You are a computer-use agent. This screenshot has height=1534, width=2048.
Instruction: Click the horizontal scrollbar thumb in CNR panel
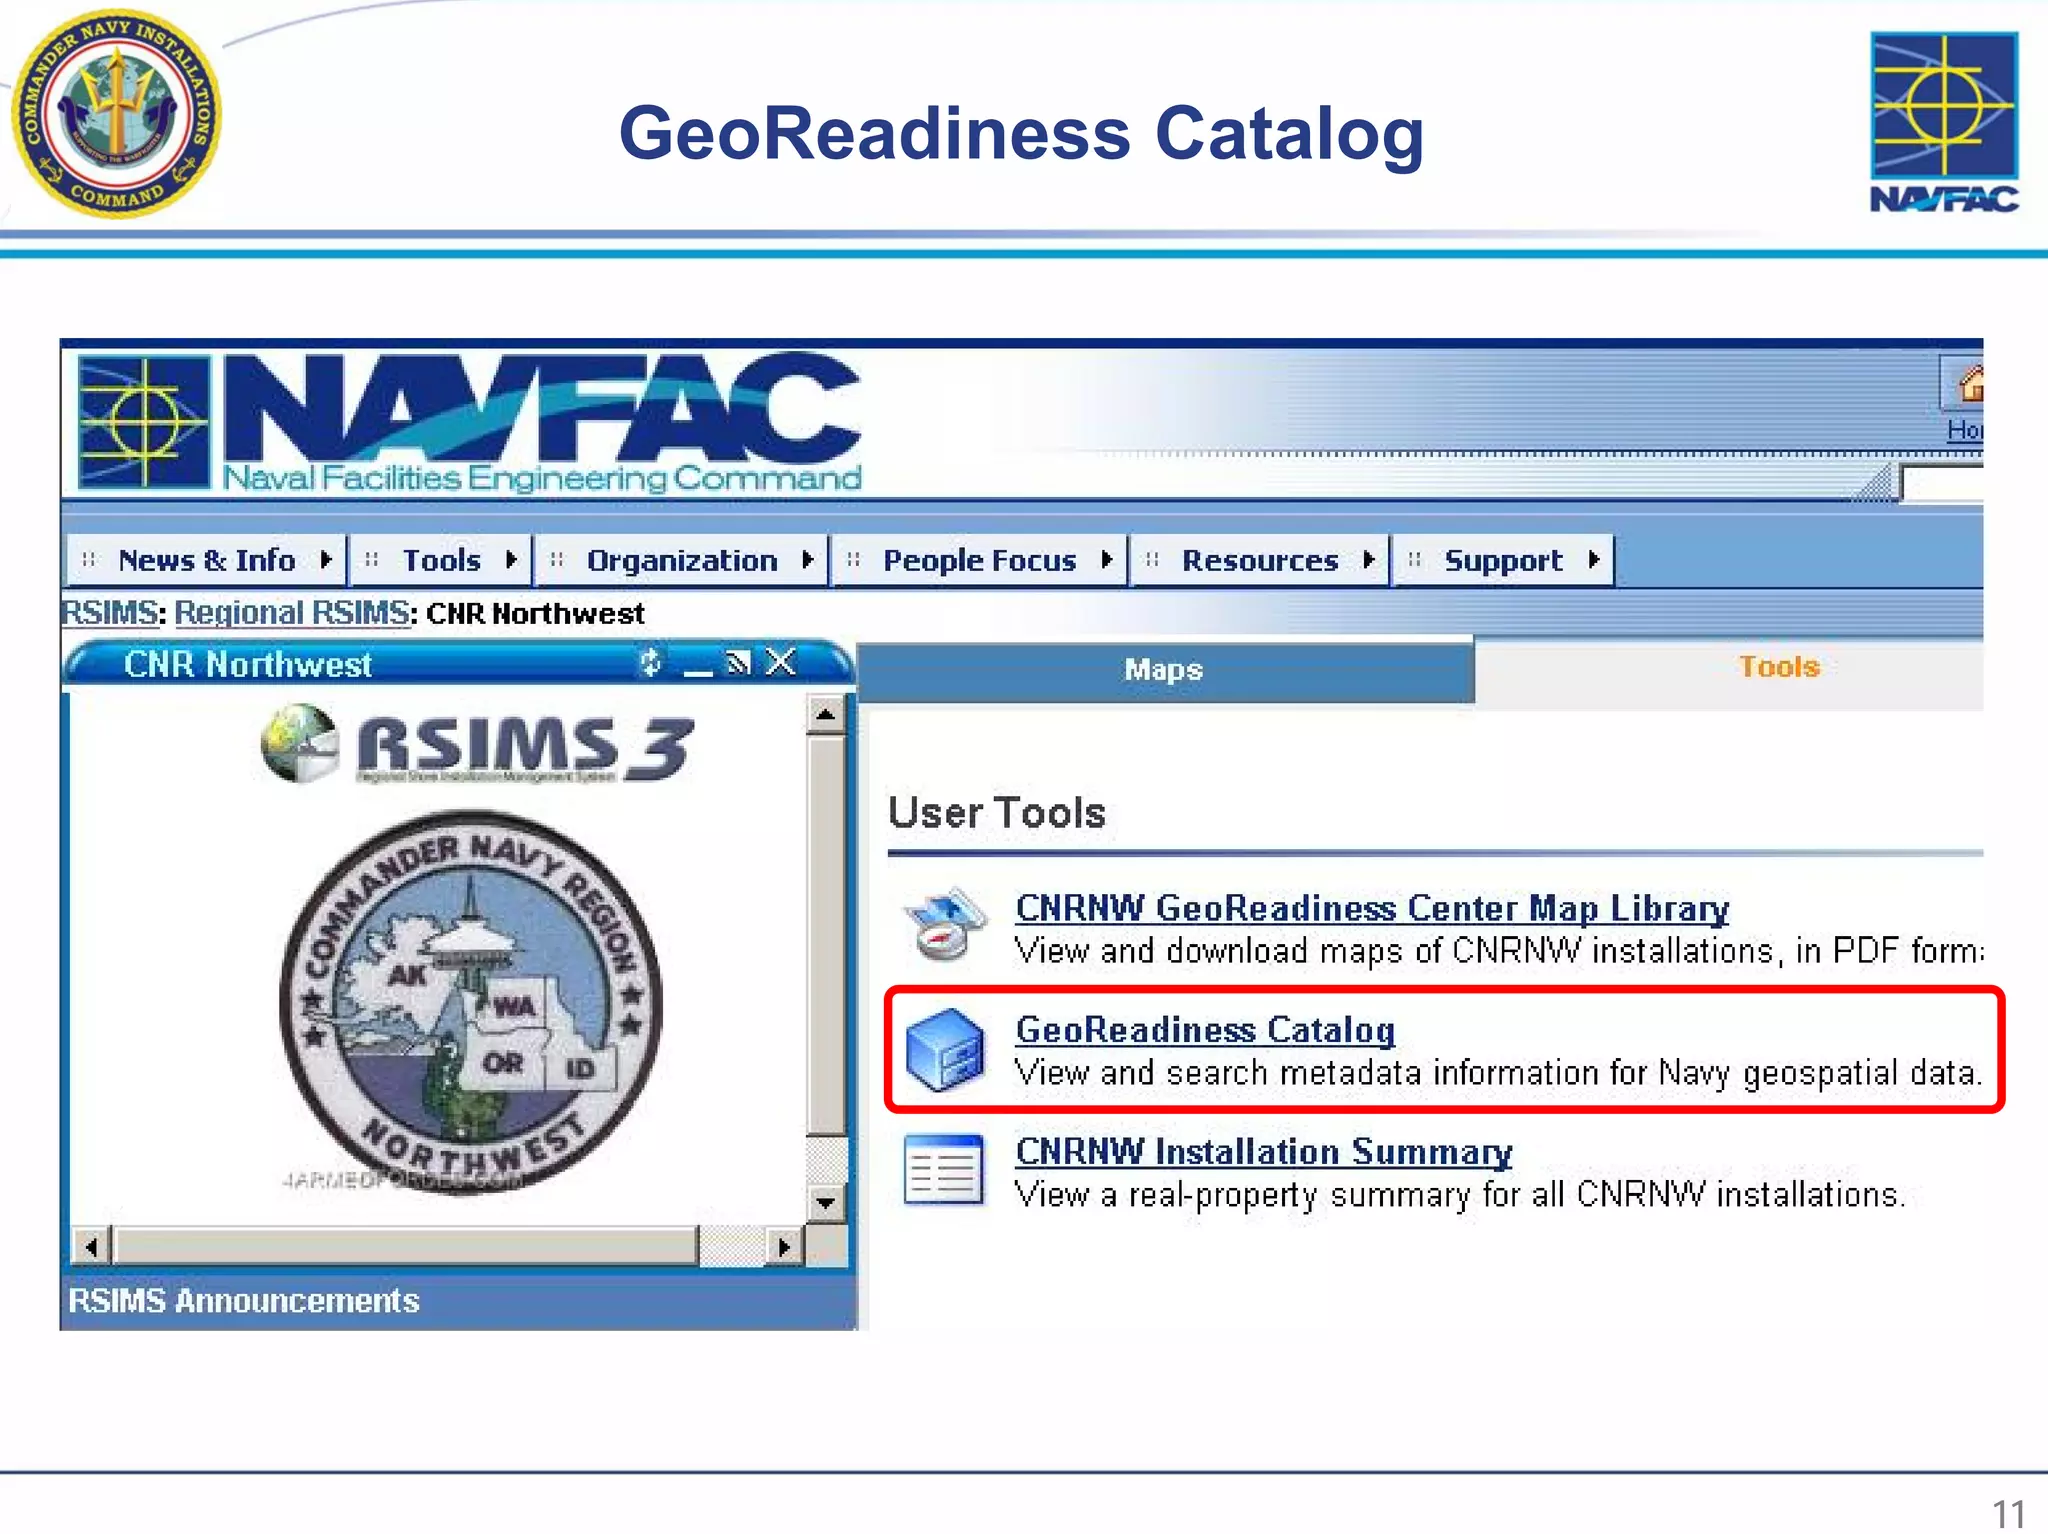(x=406, y=1246)
